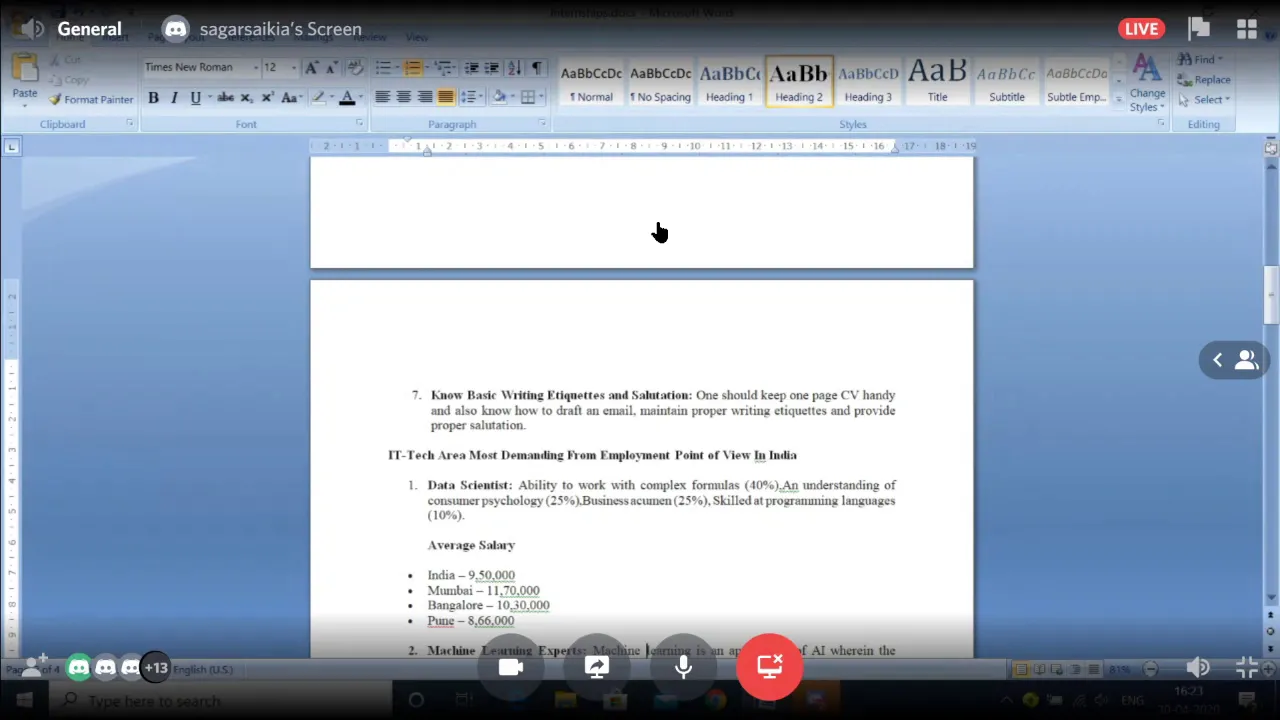Click the Bullets list icon
This screenshot has height=720, width=1280.
click(x=384, y=67)
